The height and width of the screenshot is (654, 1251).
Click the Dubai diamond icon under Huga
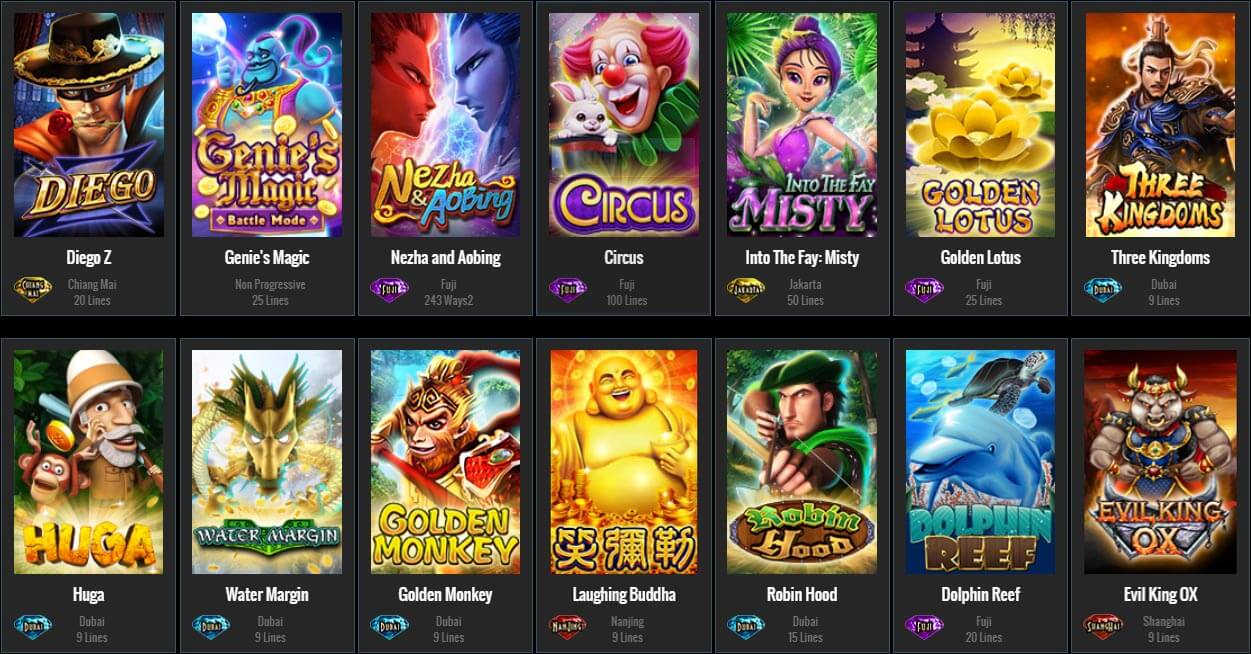pos(33,628)
